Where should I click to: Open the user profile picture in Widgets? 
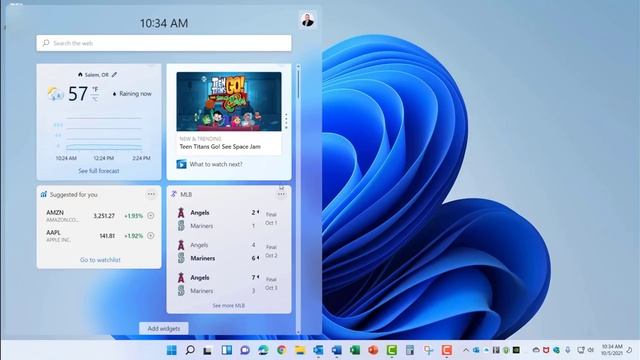point(307,20)
